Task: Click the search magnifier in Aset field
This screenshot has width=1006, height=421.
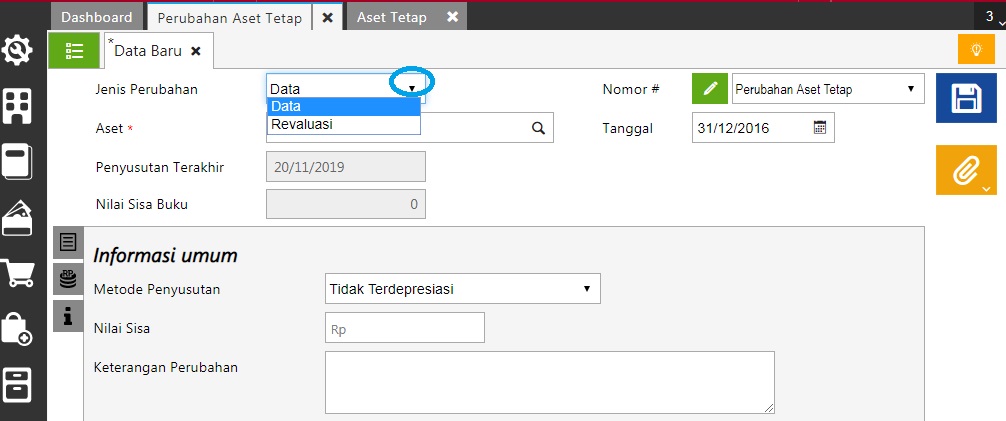Action: (538, 128)
